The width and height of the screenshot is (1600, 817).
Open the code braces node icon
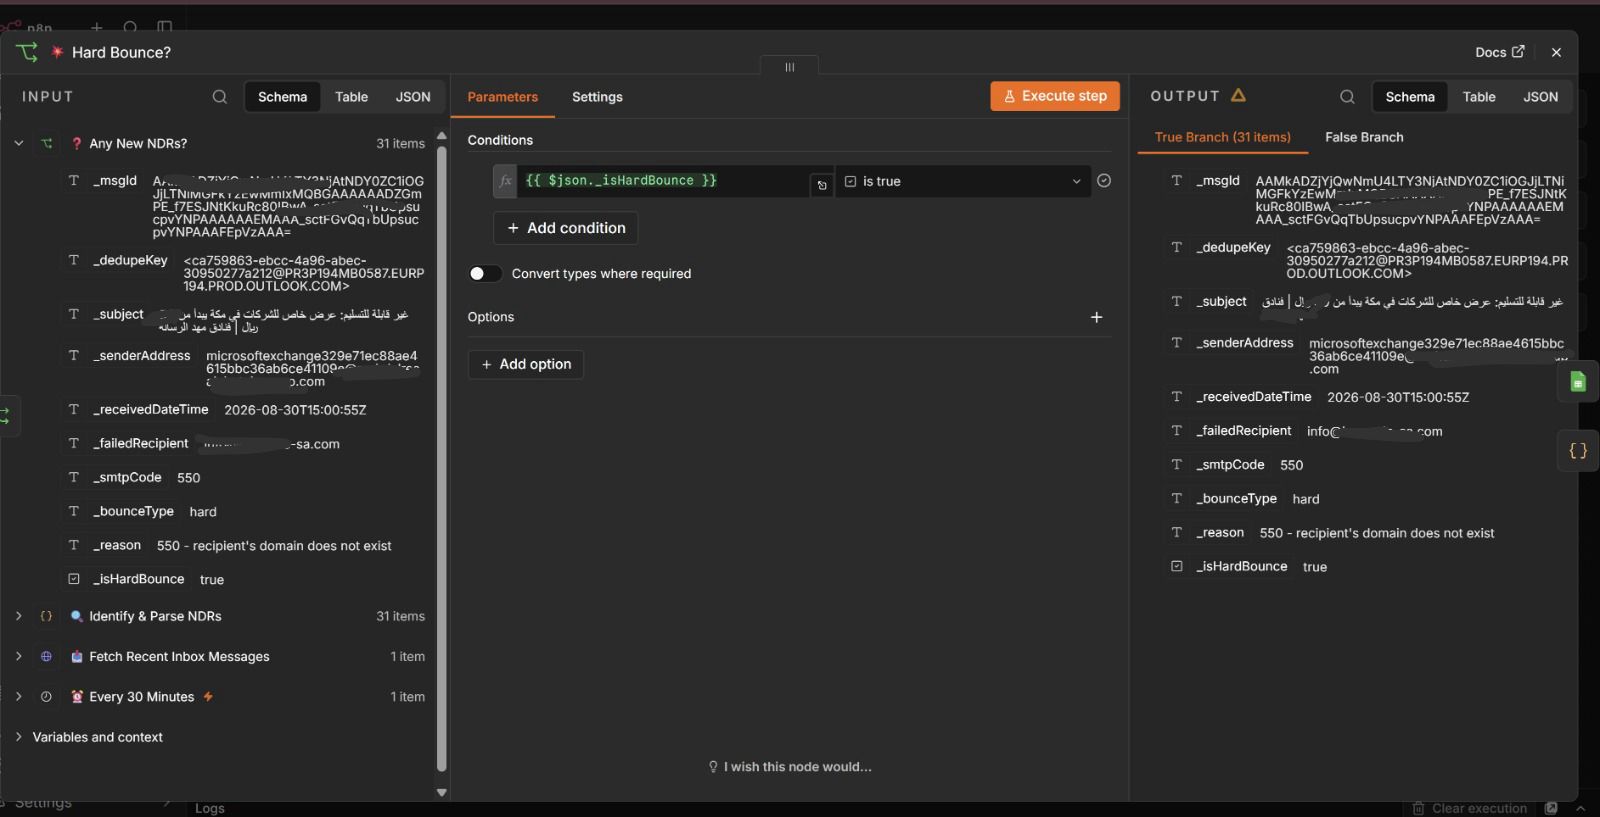point(1578,451)
